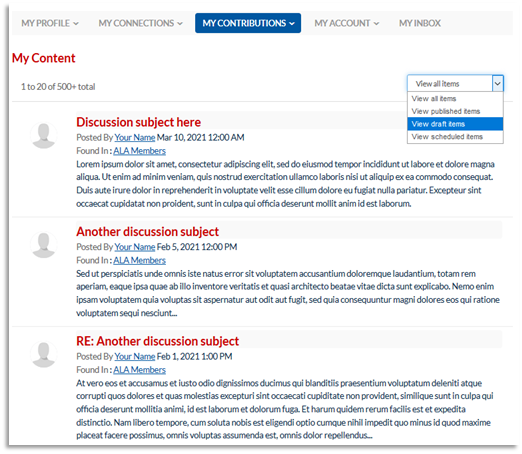Open the 'Discussion subject here' post
Screen dimensions: 522x454
(x=138, y=122)
